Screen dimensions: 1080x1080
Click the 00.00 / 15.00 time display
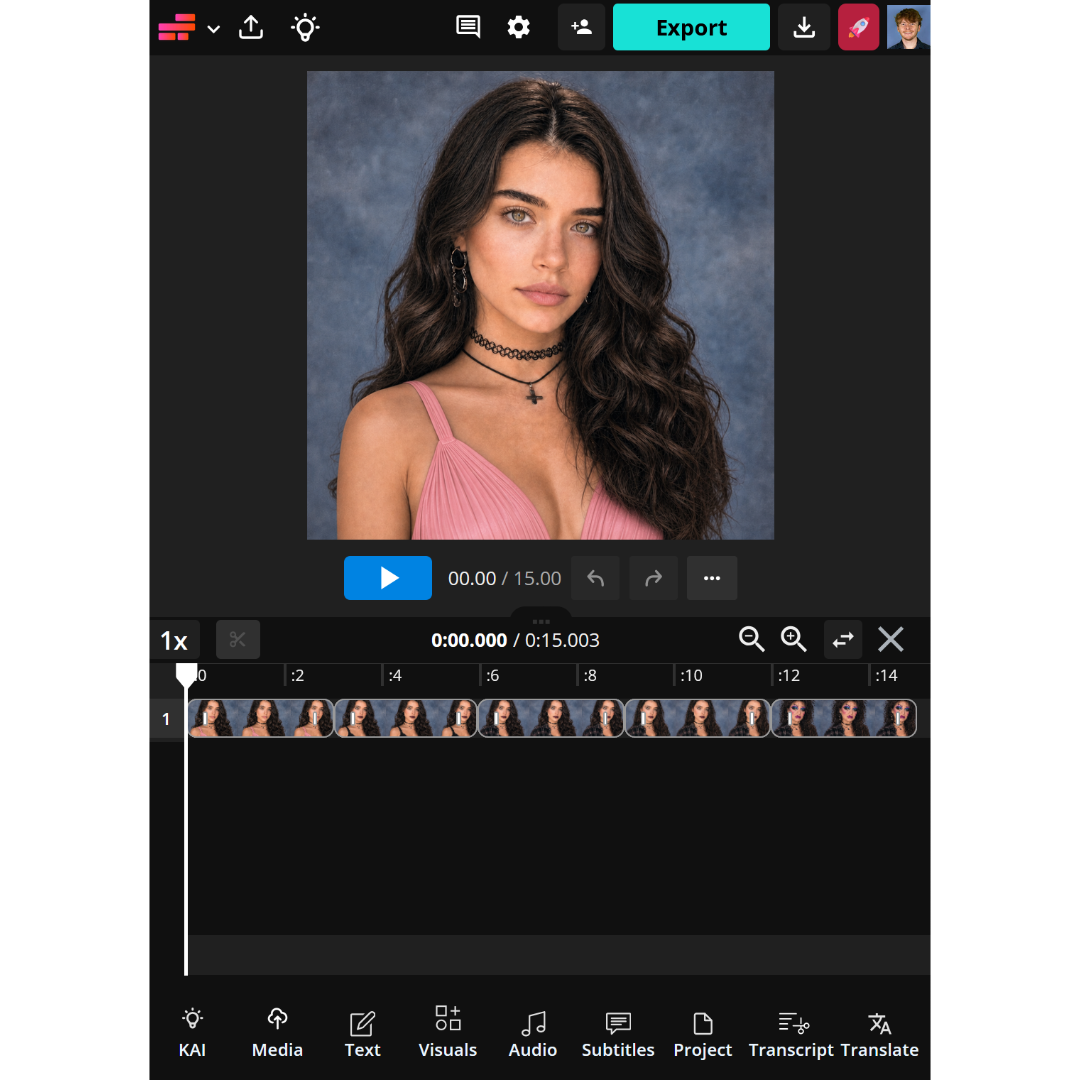(x=504, y=579)
